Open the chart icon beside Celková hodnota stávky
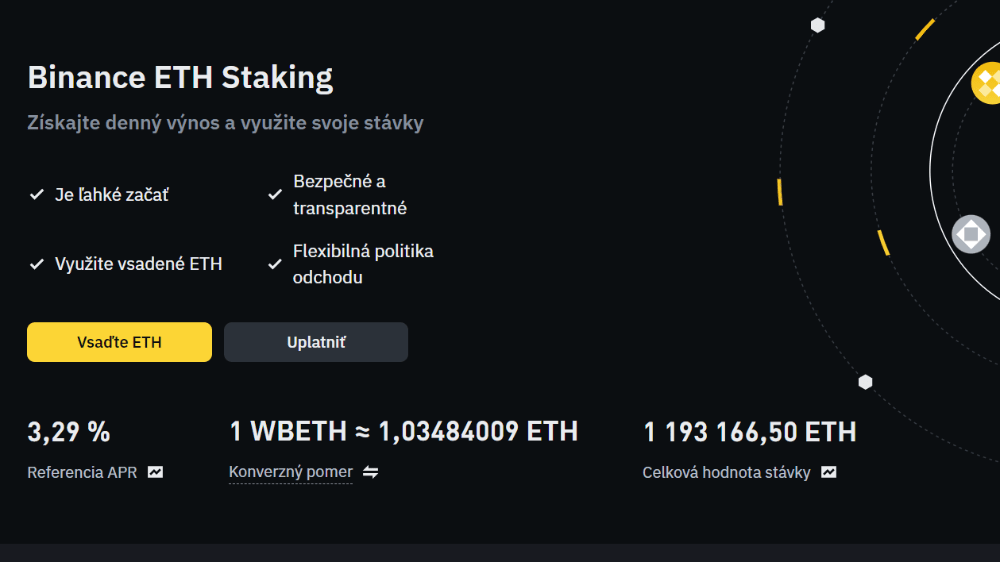The height and width of the screenshot is (562, 1000). click(829, 472)
